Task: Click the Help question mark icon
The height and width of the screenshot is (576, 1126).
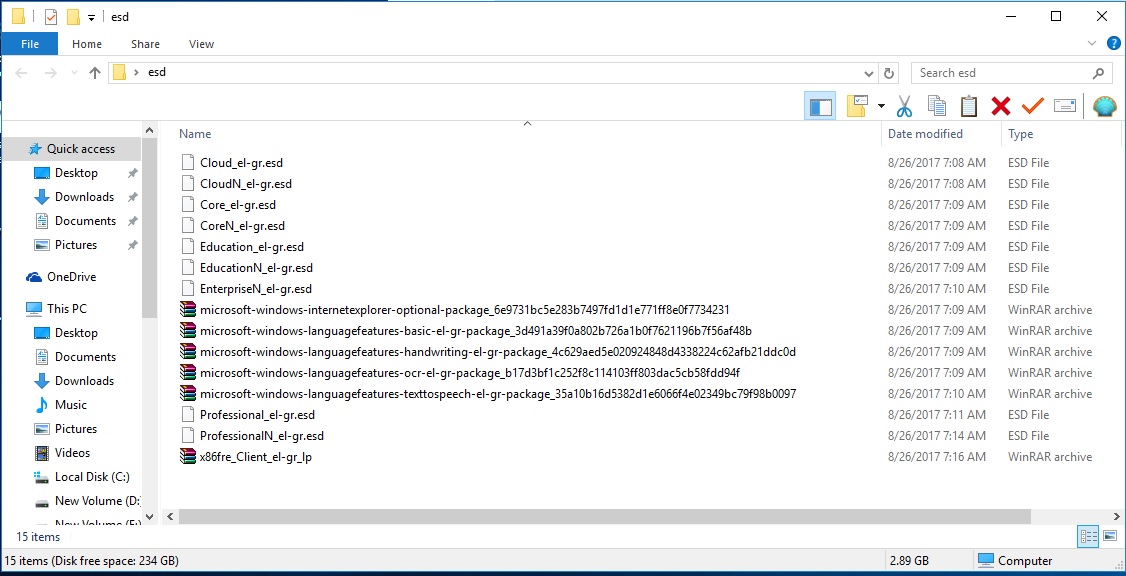Action: 1114,43
